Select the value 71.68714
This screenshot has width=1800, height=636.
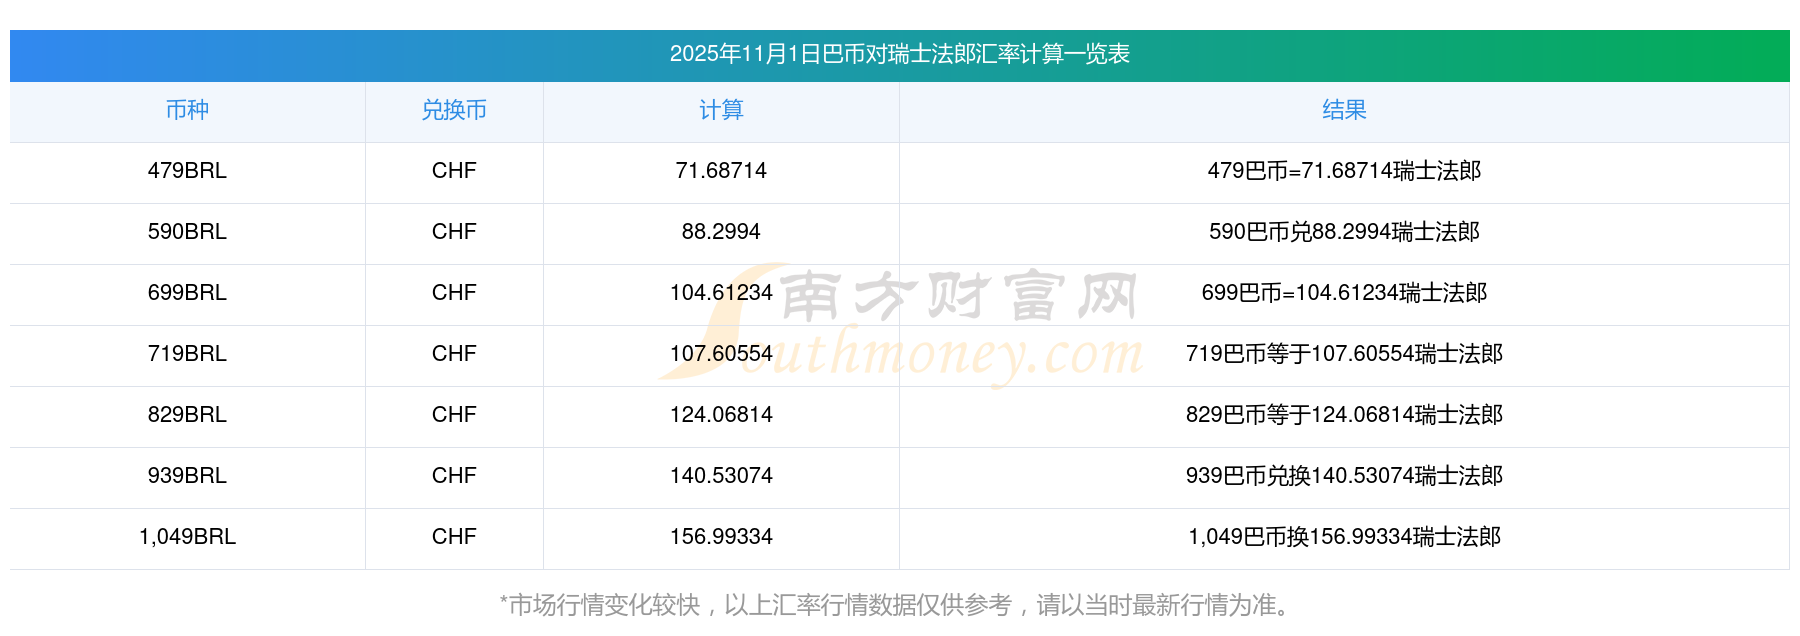click(721, 171)
